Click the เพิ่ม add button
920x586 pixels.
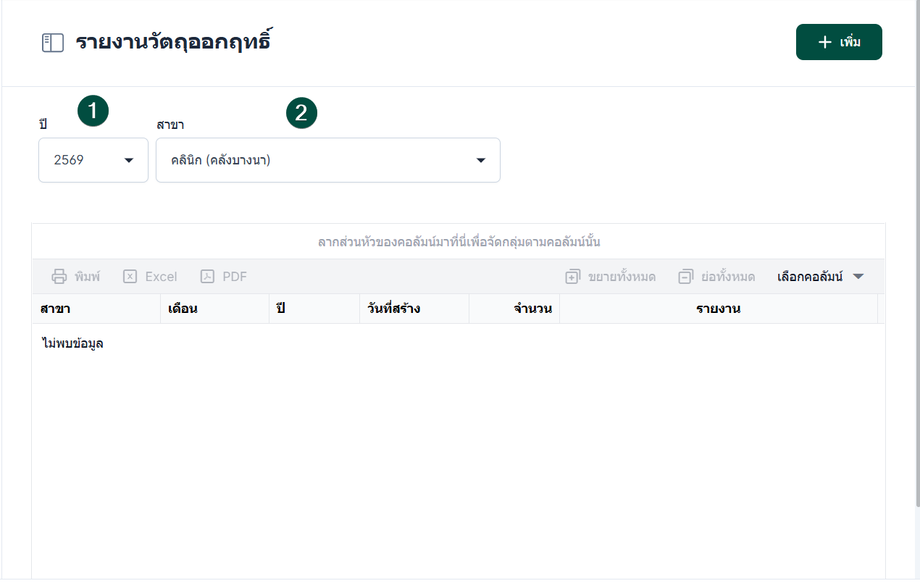(x=838, y=42)
